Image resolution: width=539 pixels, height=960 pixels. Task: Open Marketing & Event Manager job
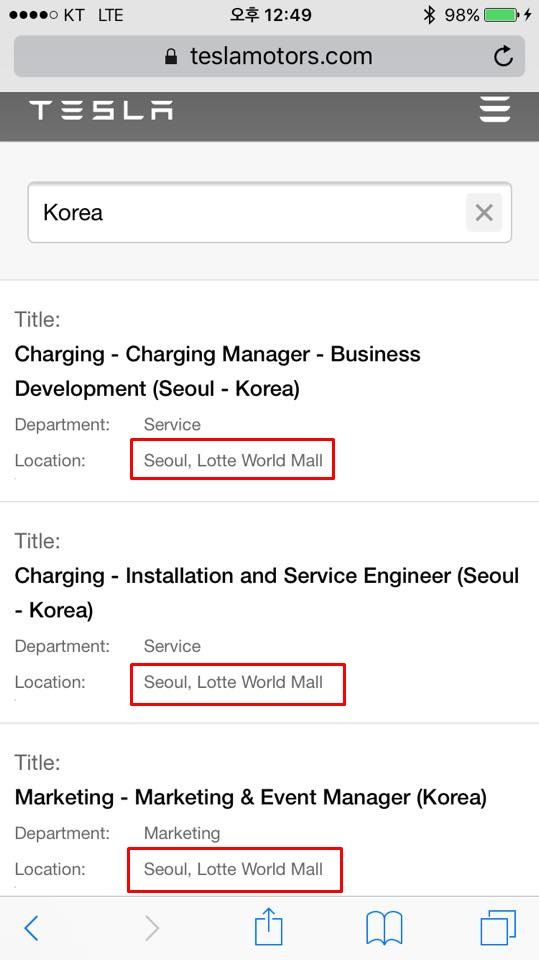(x=251, y=797)
